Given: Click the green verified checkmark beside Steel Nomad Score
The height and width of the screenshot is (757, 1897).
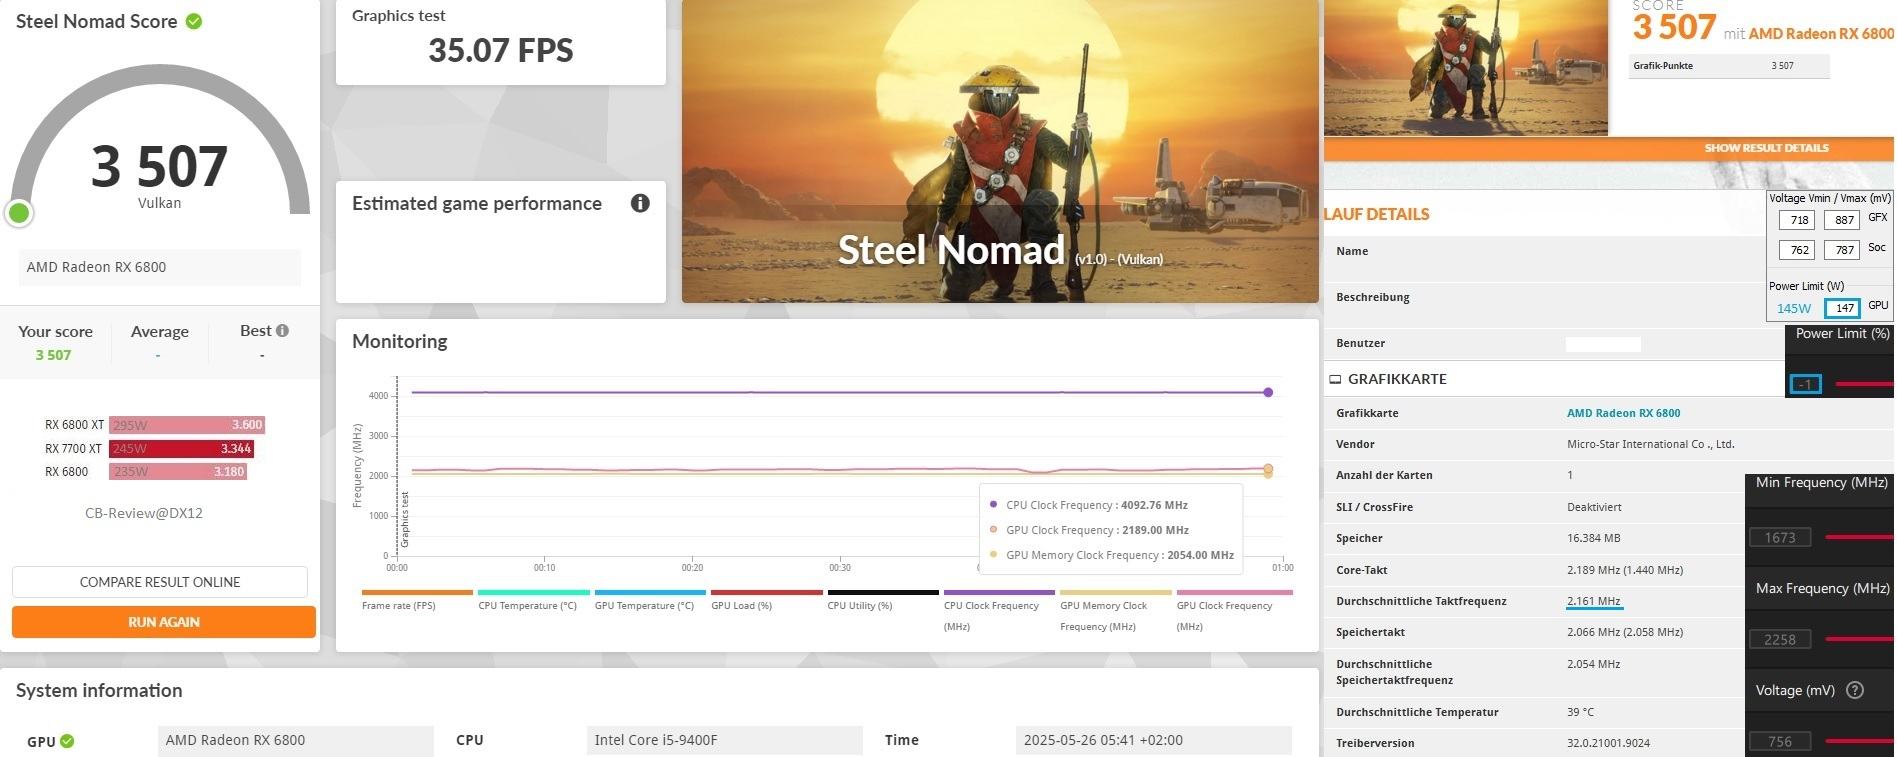Looking at the screenshot, I should pyautogui.click(x=194, y=21).
